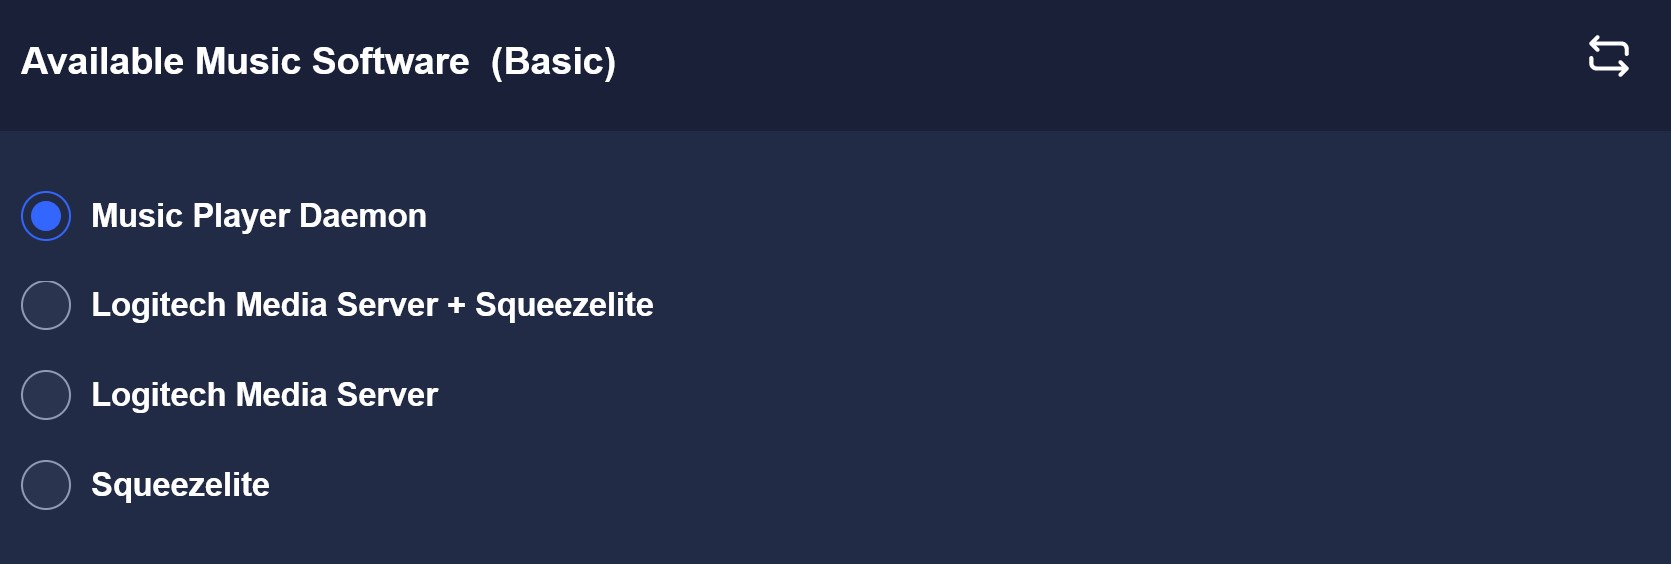Select Logitech Media Server + Squeezelite radio button
Screen dimensions: 1671x564
(x=46, y=305)
